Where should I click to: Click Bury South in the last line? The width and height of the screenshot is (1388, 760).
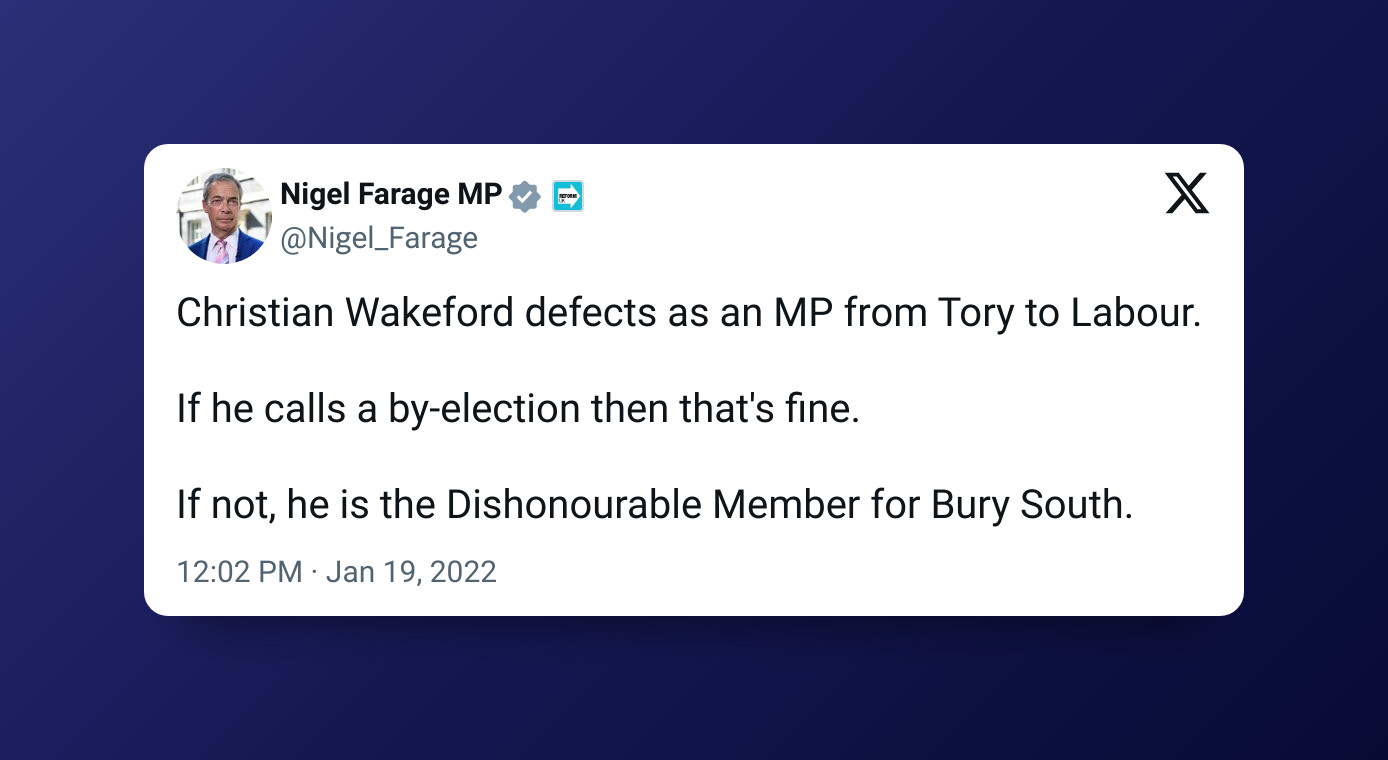coord(1031,505)
